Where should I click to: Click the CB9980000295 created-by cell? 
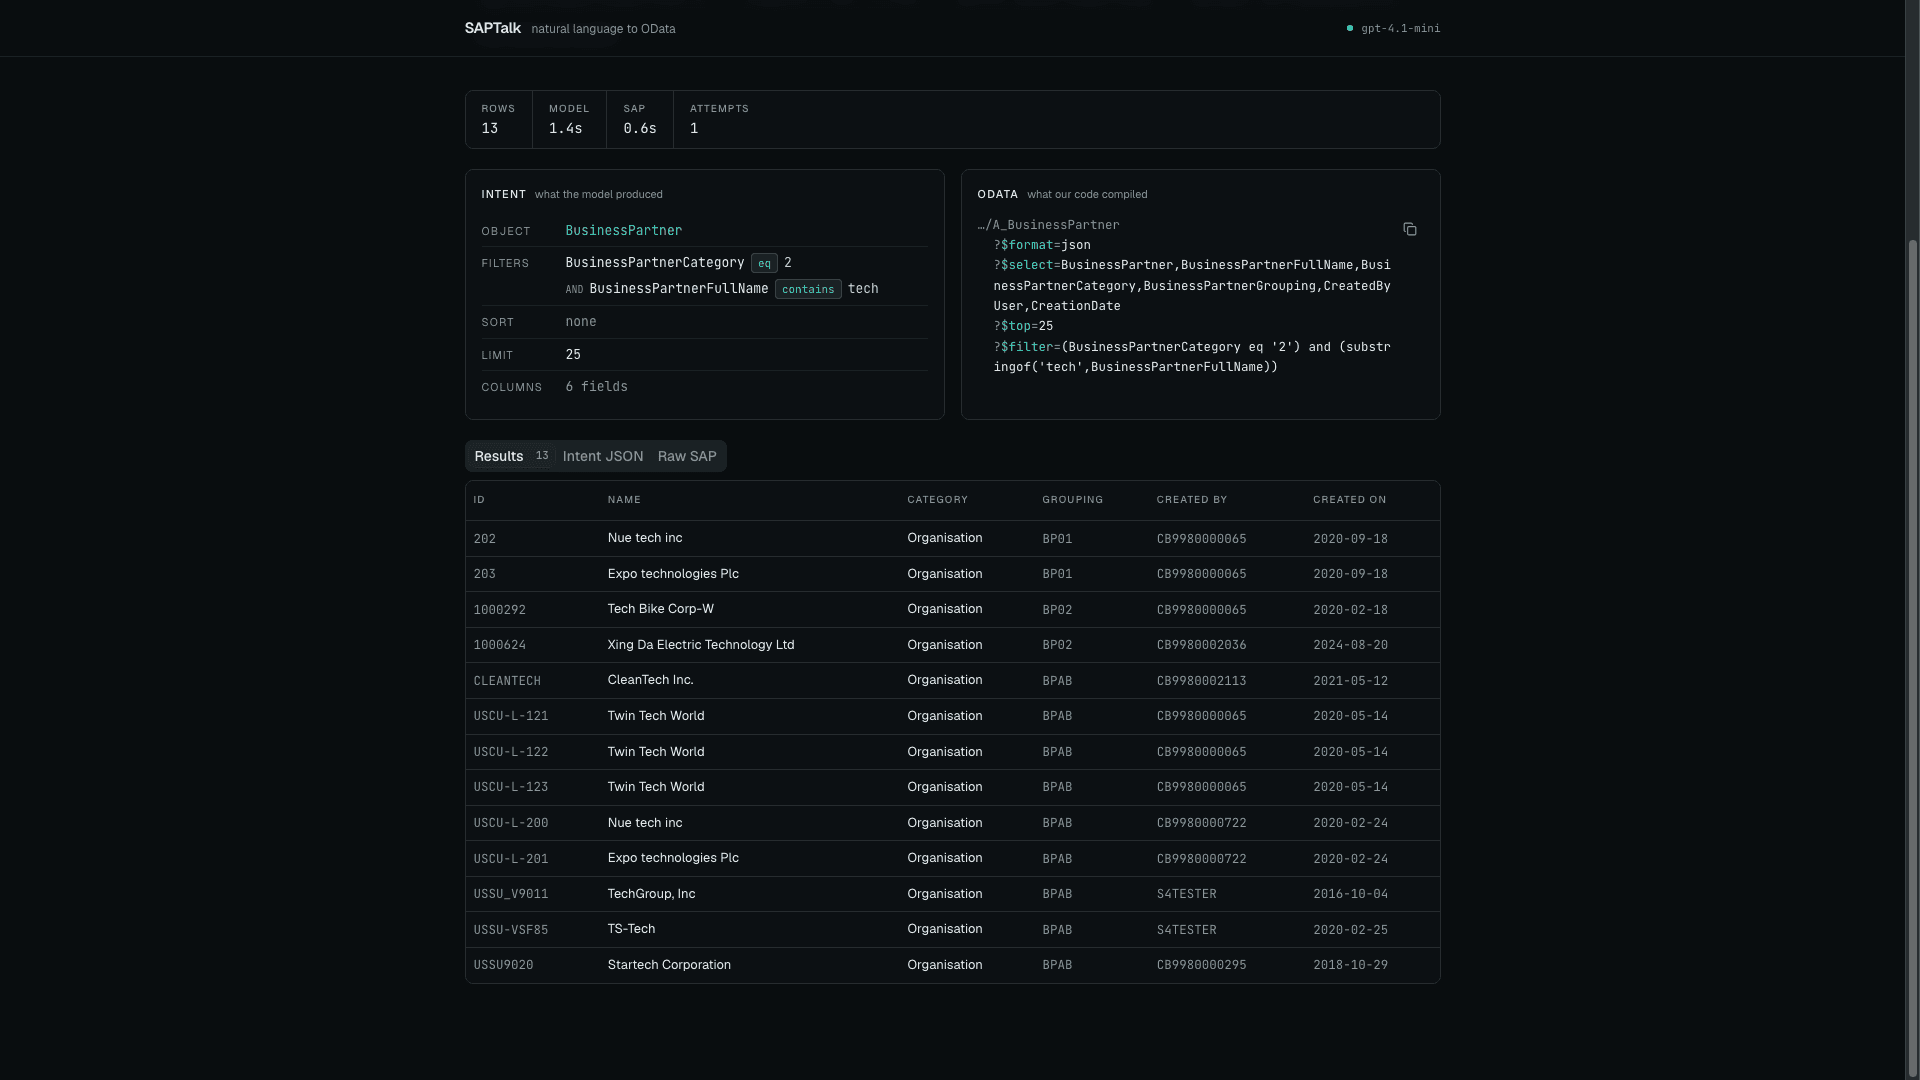[1201, 965]
